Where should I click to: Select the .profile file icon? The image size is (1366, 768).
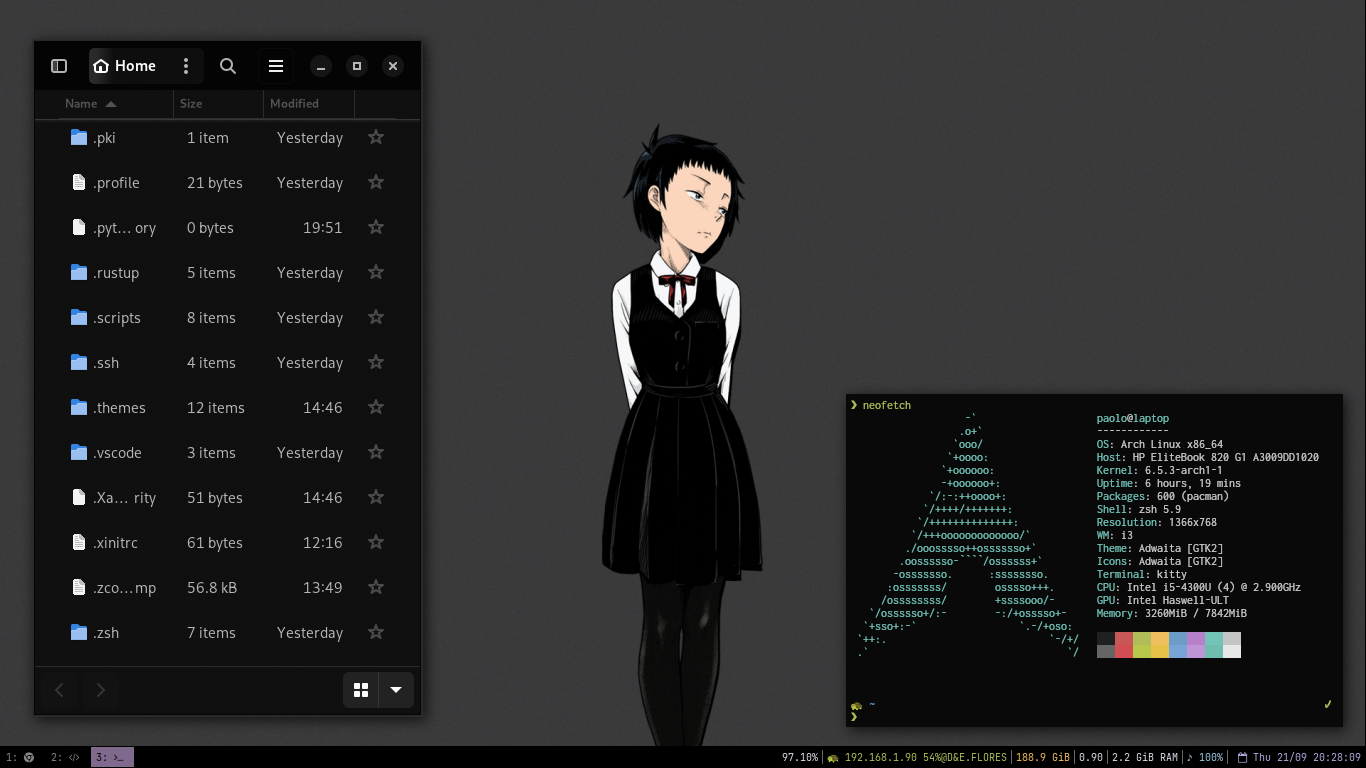(x=79, y=182)
